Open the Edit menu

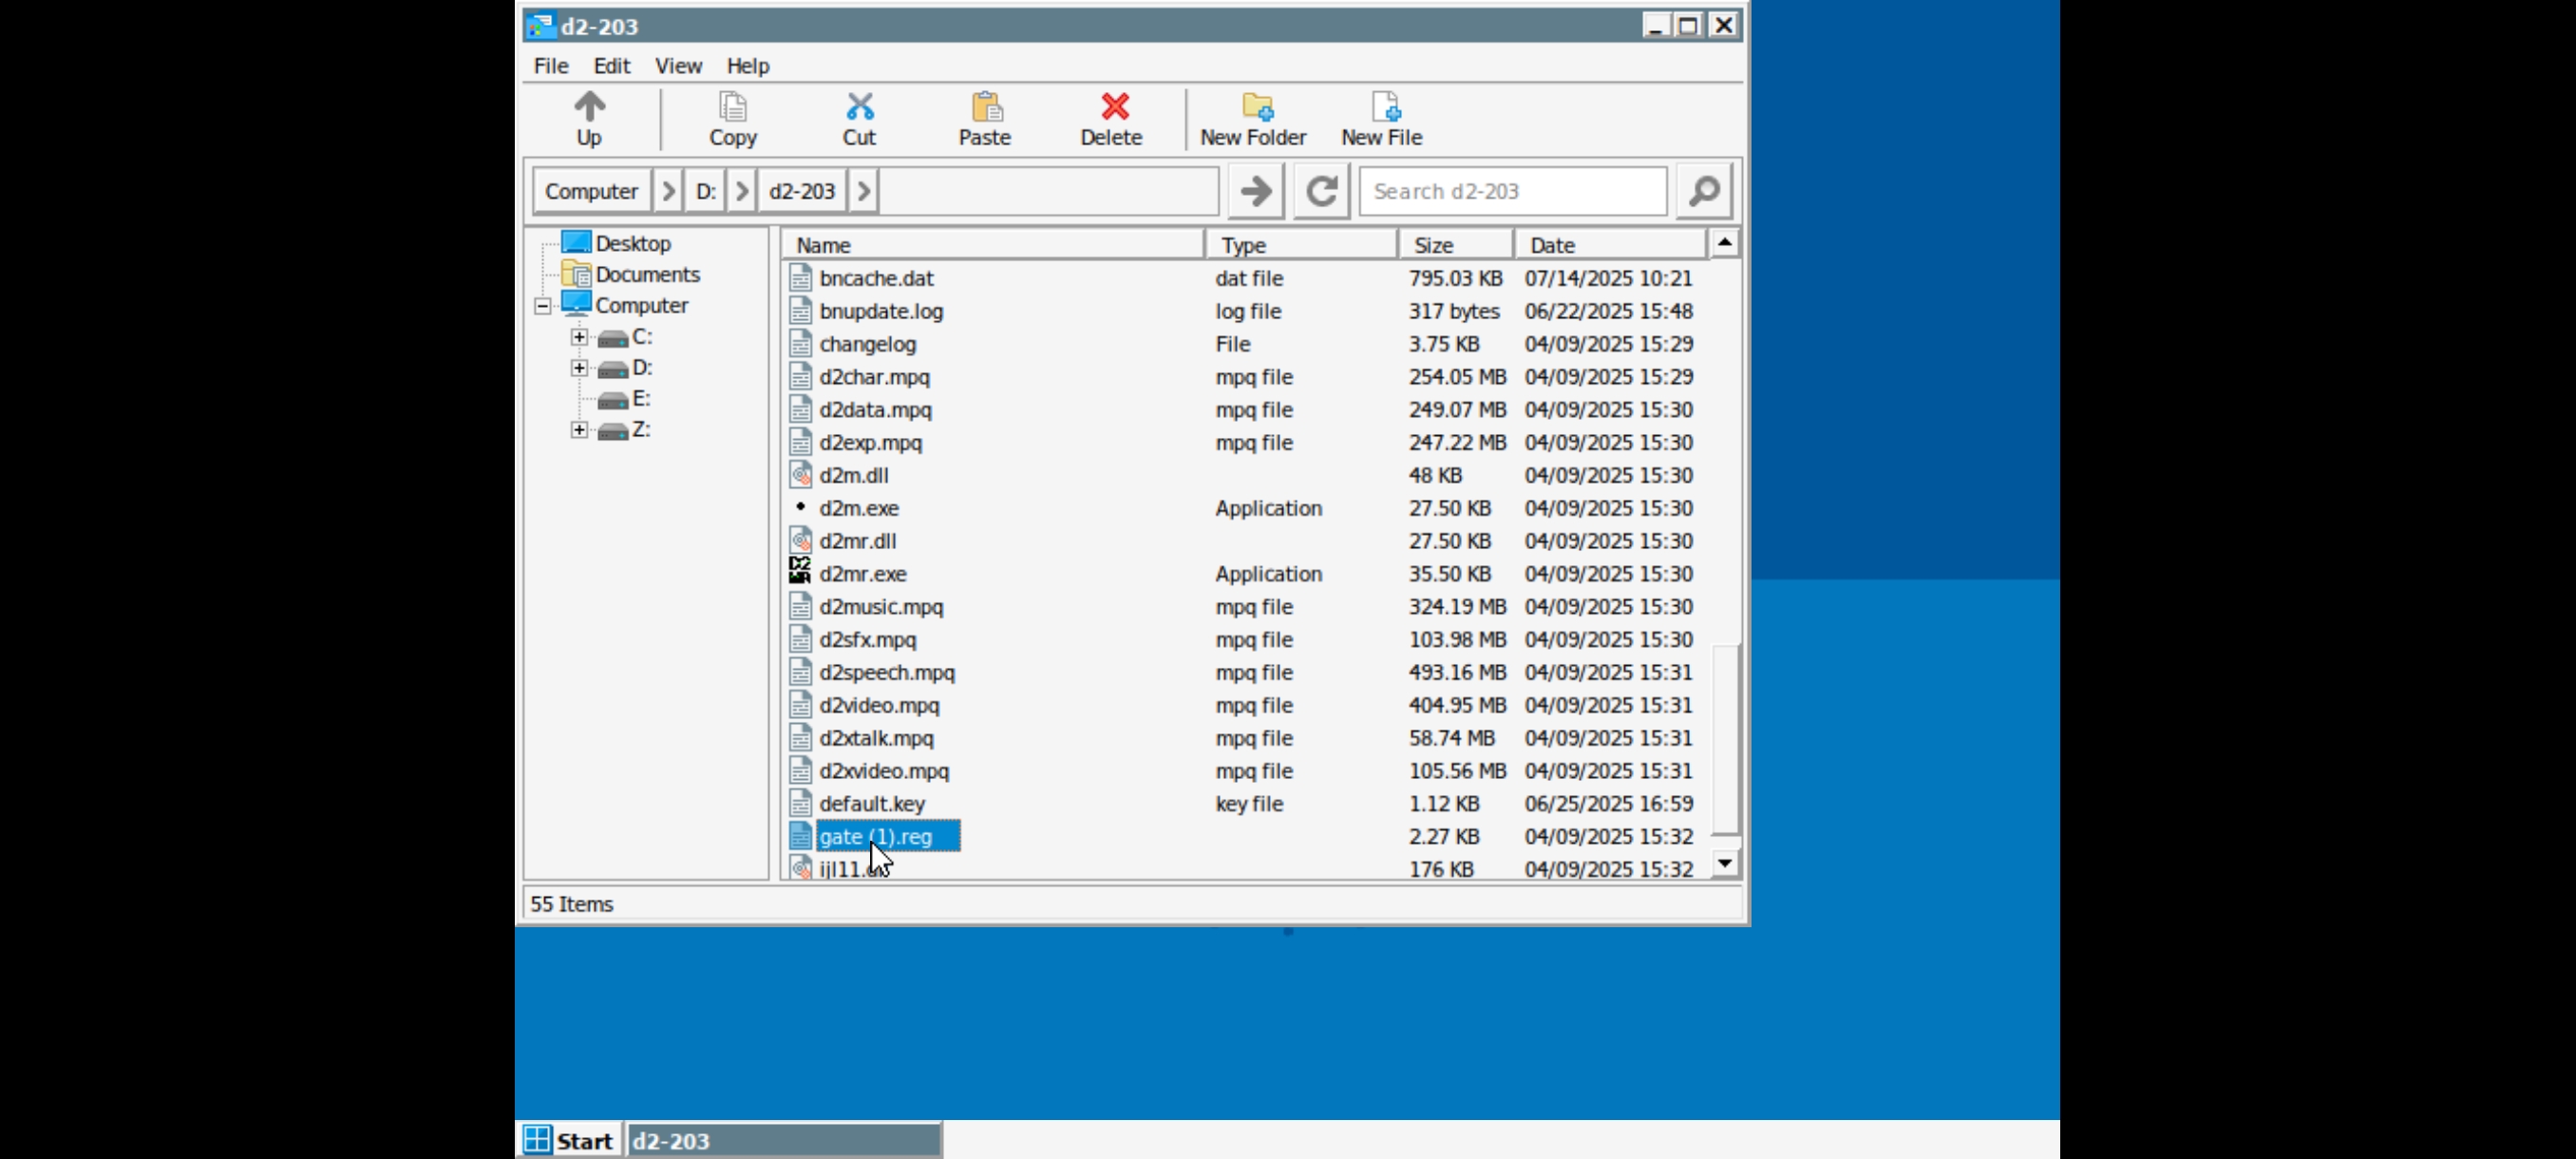coord(611,66)
